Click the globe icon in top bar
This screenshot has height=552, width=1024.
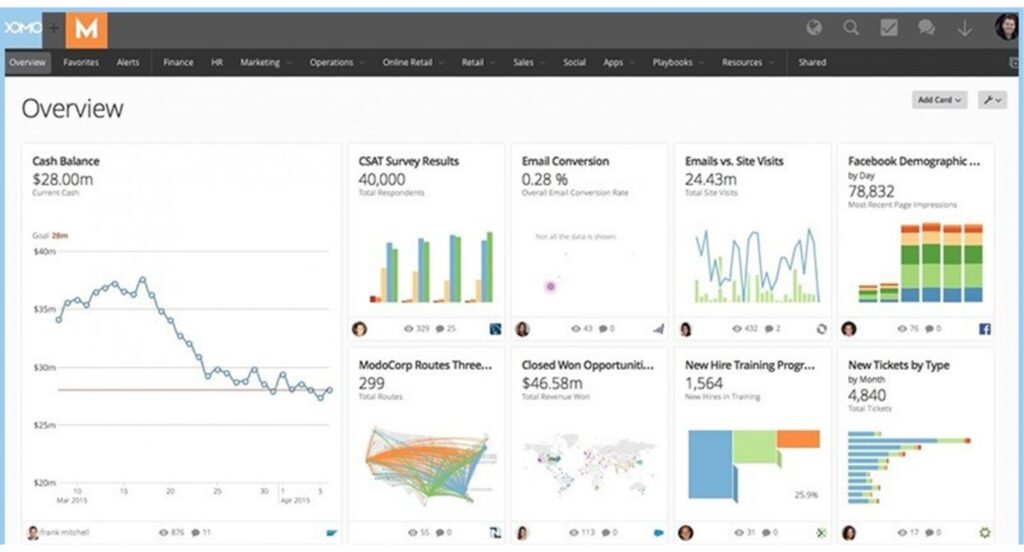[815, 28]
